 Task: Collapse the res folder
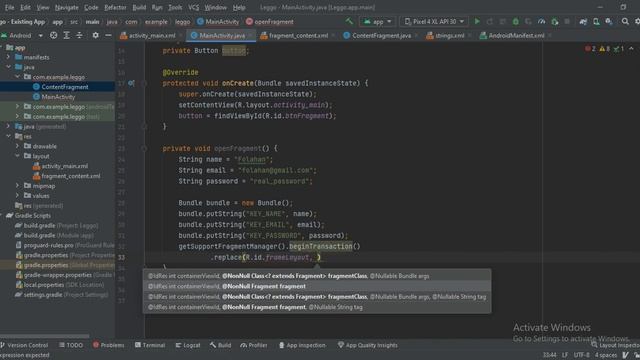8,136
